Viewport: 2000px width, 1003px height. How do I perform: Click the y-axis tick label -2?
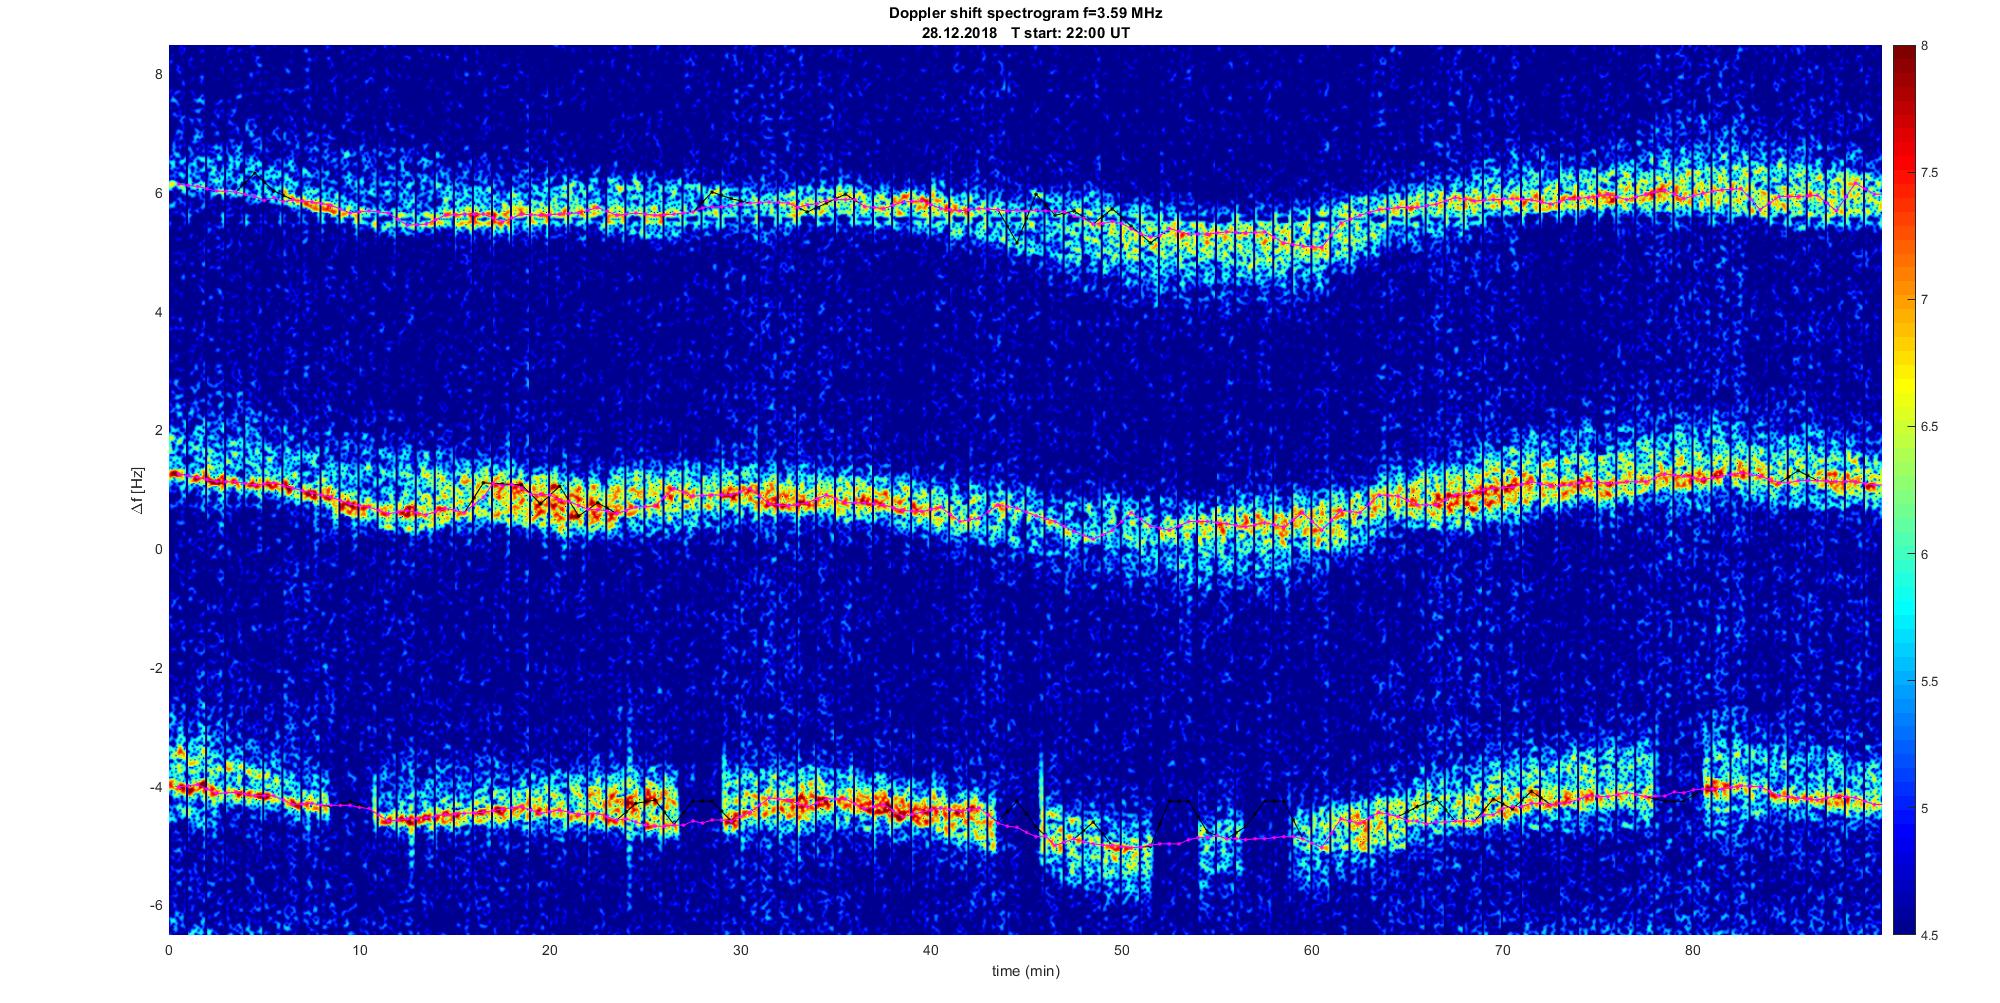tap(156, 668)
